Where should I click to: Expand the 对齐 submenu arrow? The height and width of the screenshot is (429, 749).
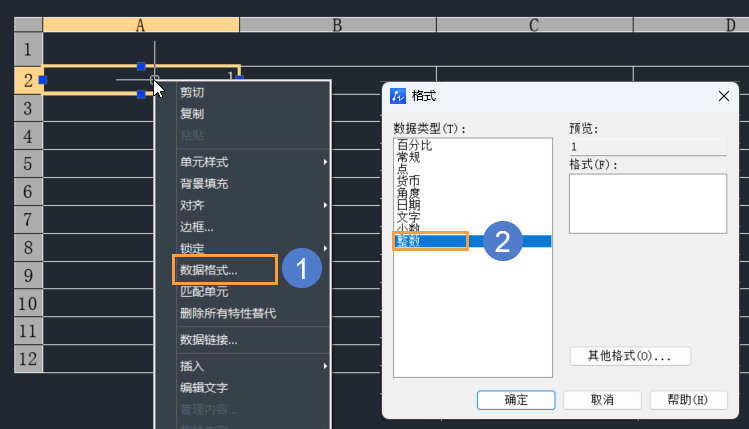pyautogui.click(x=325, y=205)
